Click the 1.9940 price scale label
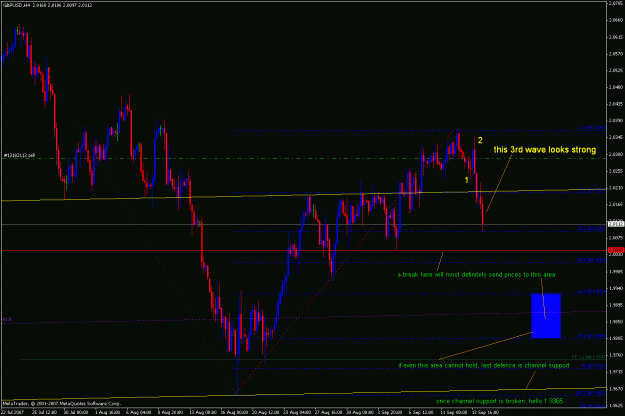 [x=616, y=288]
